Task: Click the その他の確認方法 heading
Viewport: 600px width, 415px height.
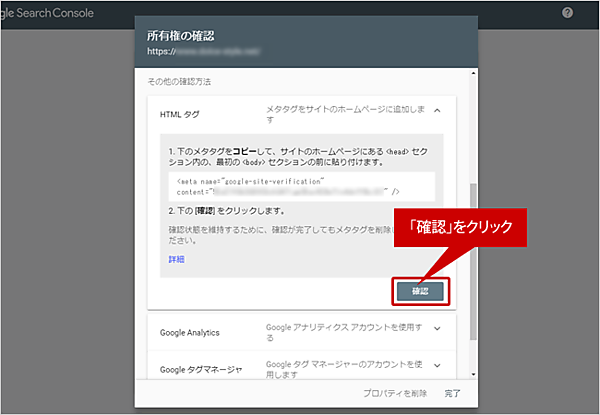Action: click(x=179, y=81)
